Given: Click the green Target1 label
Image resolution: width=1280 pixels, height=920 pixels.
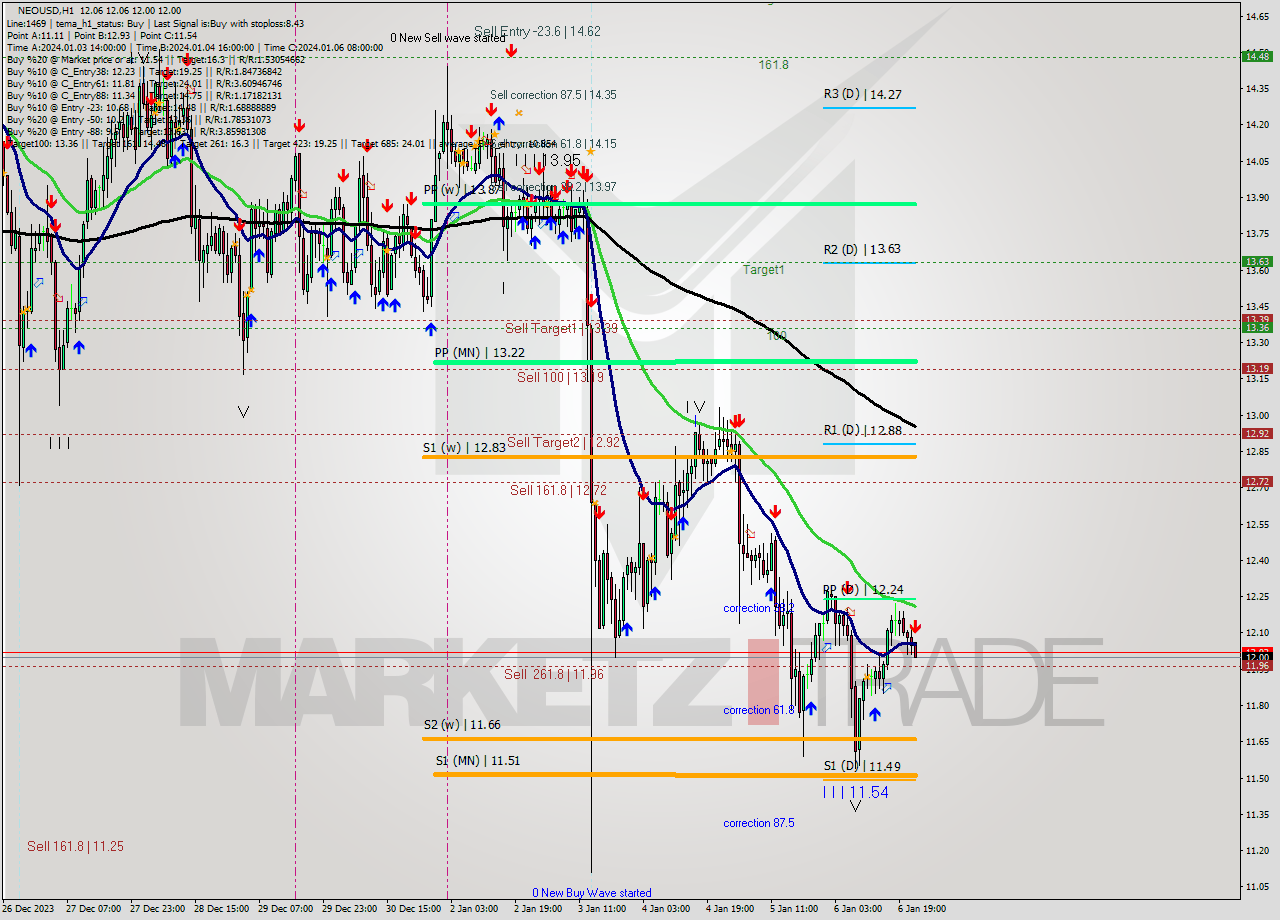Looking at the screenshot, I should click(764, 270).
